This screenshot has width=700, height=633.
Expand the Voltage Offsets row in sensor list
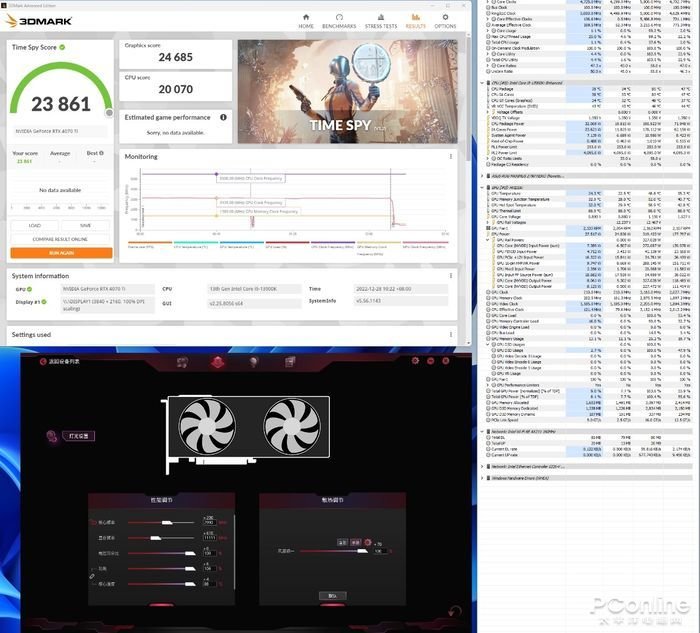(488, 112)
